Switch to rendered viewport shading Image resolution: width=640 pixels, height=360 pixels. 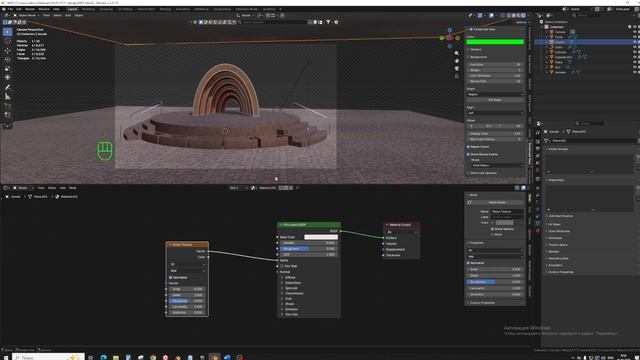523,16
